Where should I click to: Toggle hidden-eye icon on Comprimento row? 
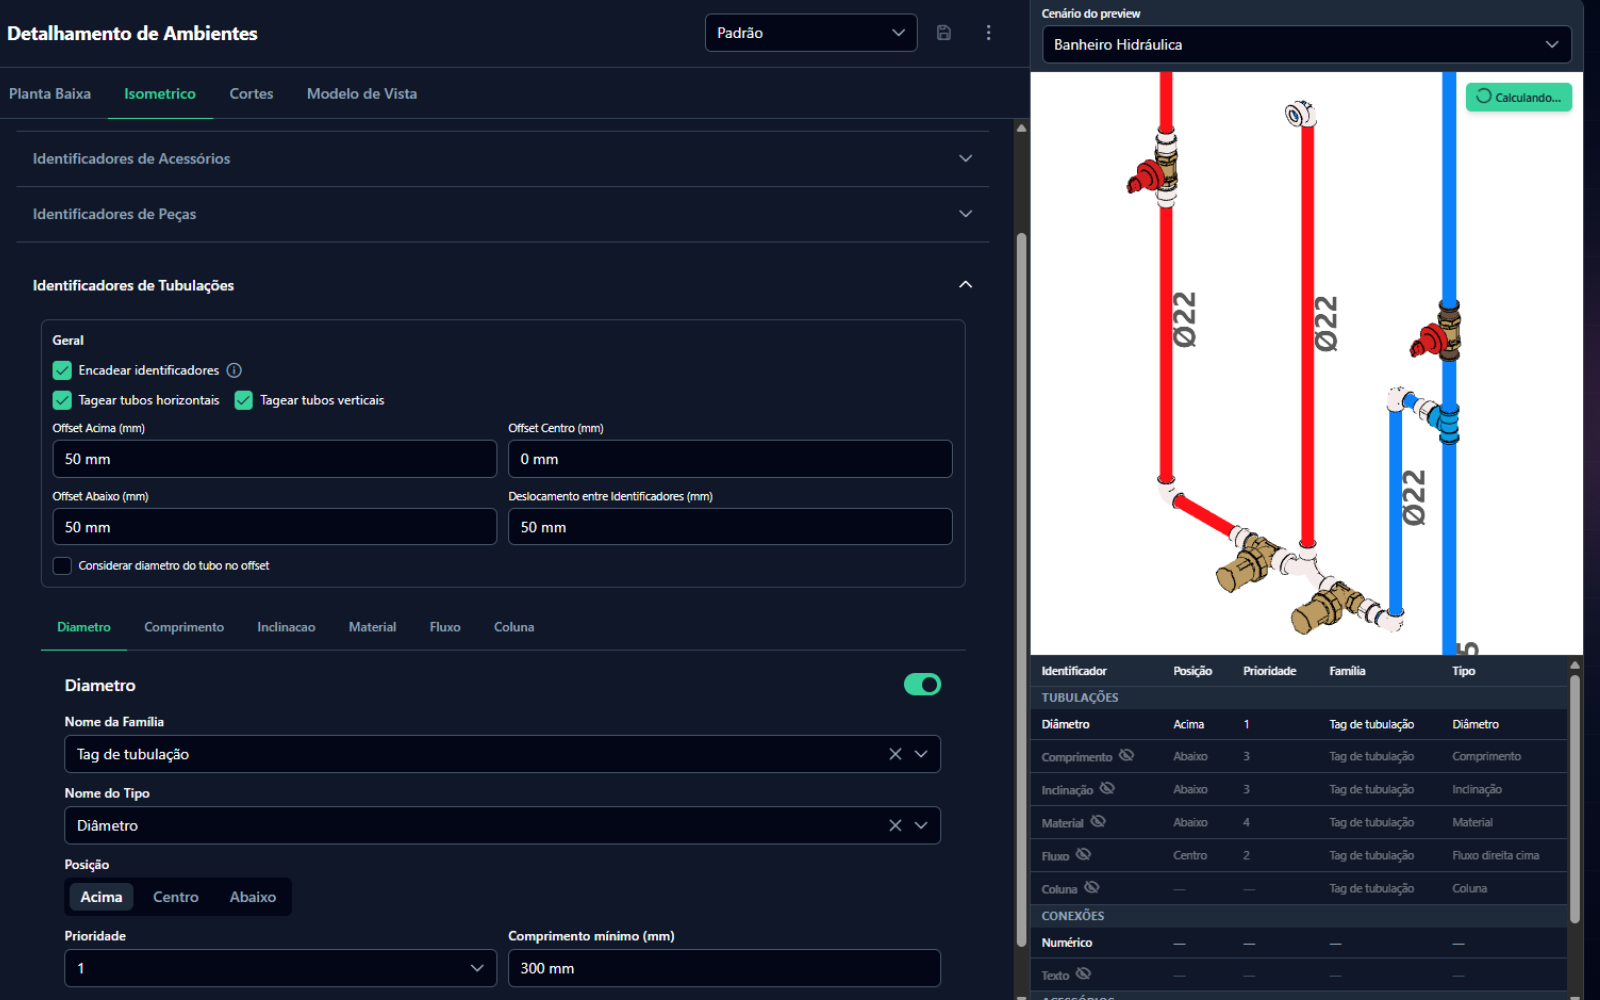point(1126,755)
